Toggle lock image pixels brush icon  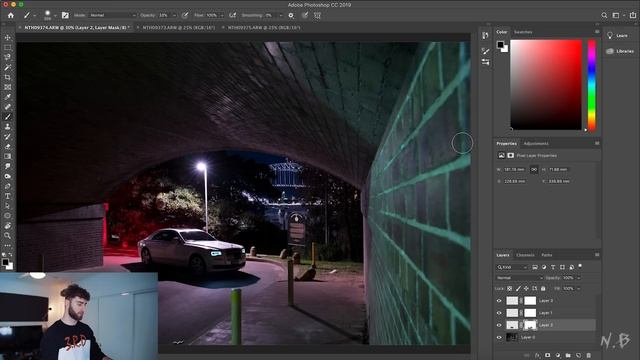coord(518,289)
